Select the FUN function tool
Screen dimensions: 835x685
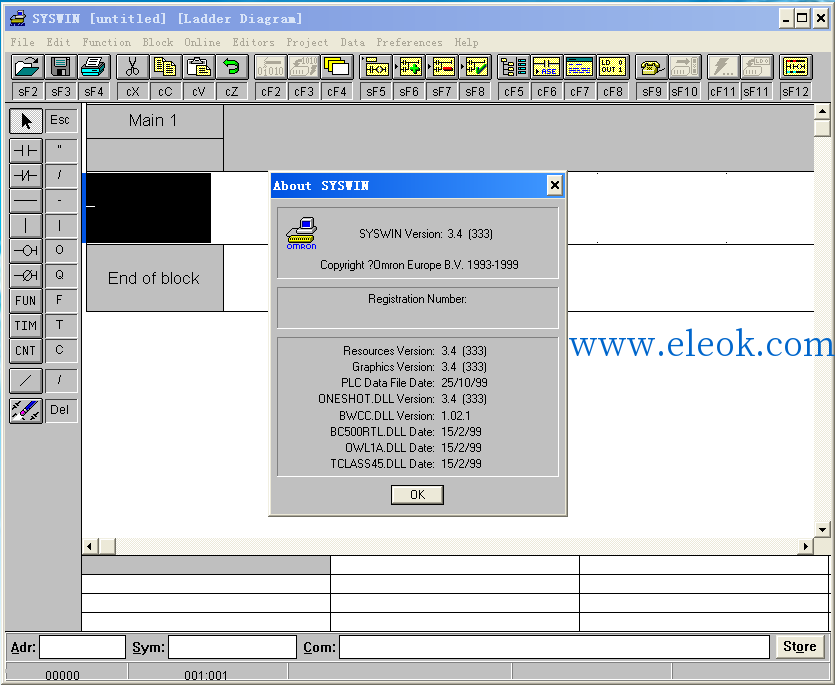26,300
